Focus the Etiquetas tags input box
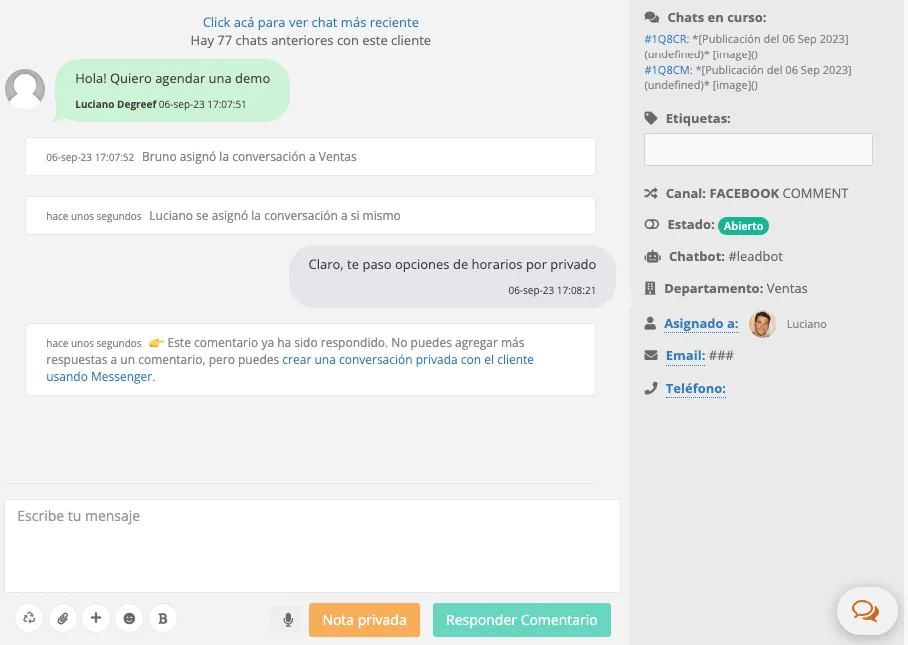The image size is (908, 645). tap(758, 149)
